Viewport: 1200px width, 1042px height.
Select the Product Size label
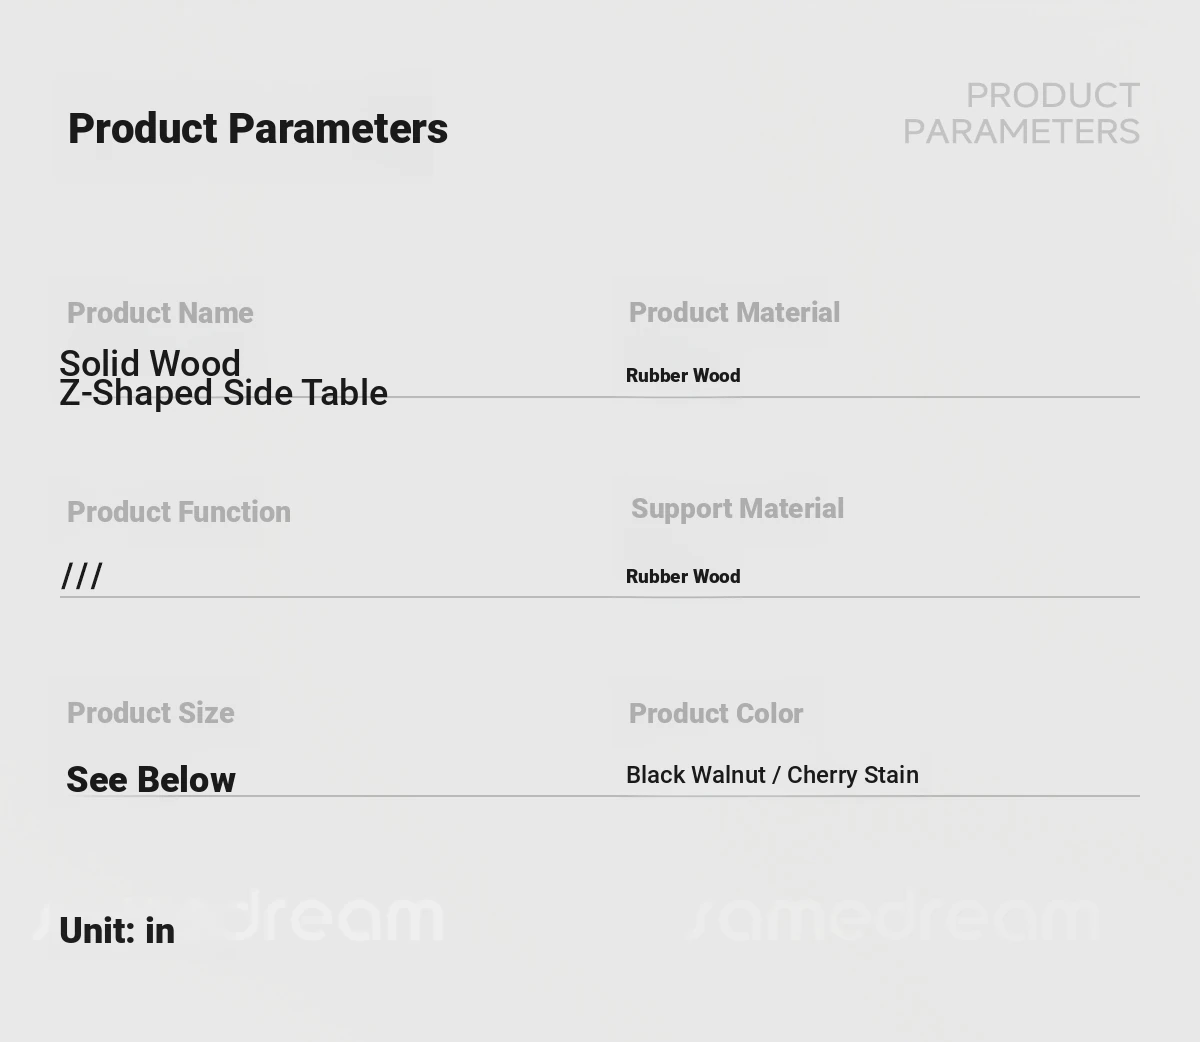[151, 713]
